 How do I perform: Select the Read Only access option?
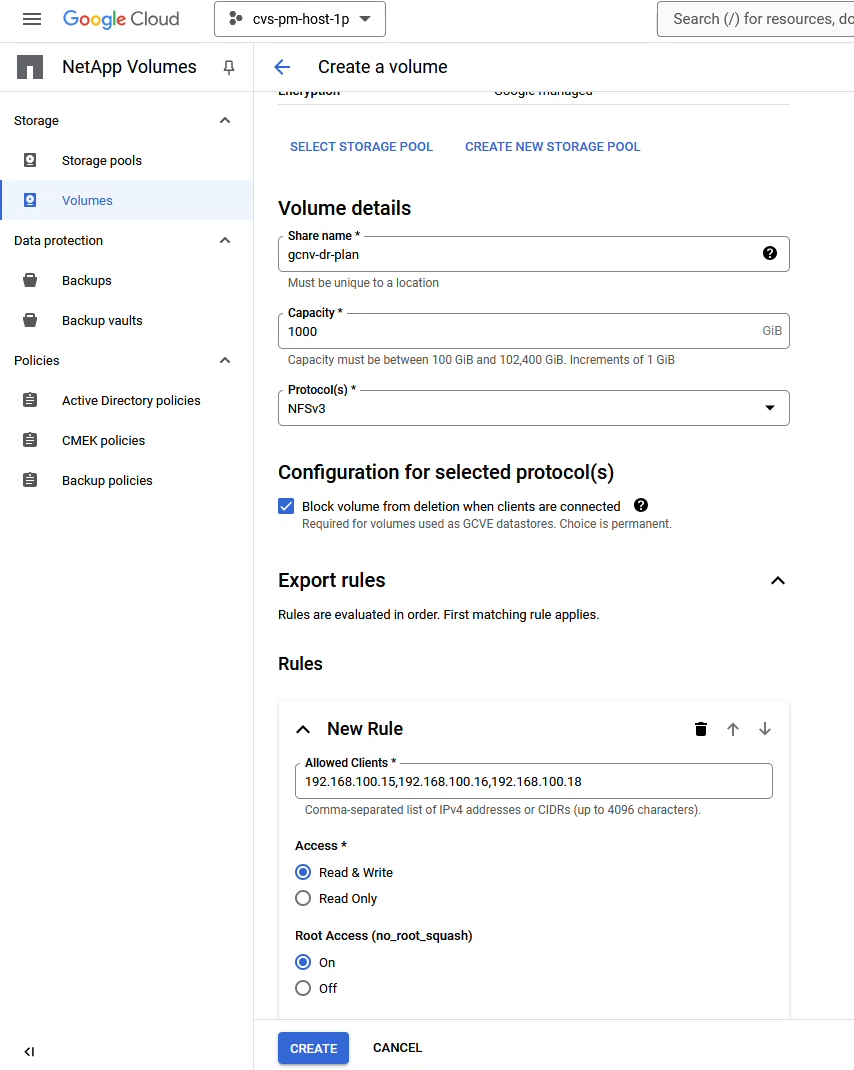303,898
